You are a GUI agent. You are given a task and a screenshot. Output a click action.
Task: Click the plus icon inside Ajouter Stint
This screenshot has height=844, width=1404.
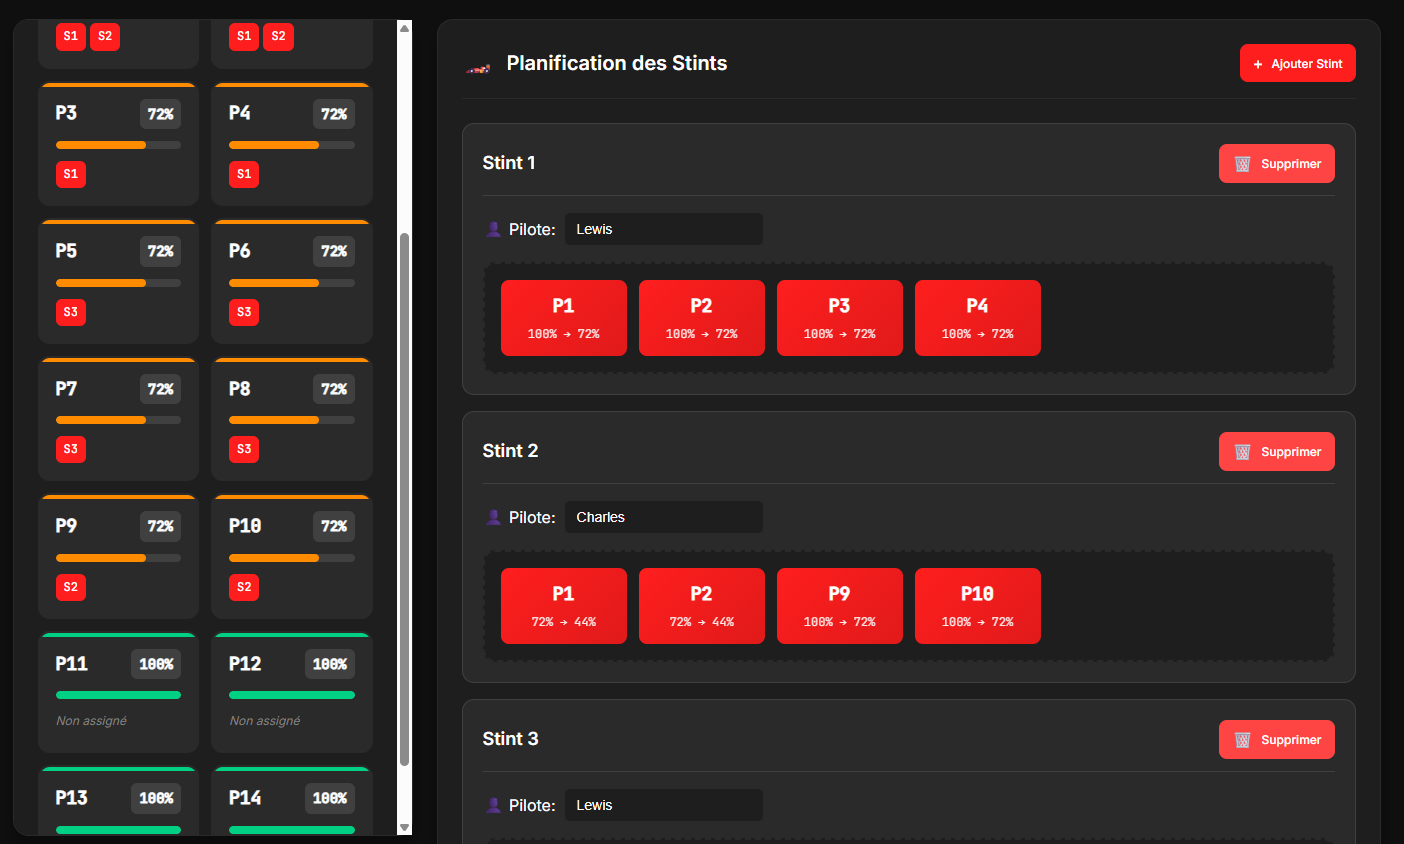coord(1257,62)
